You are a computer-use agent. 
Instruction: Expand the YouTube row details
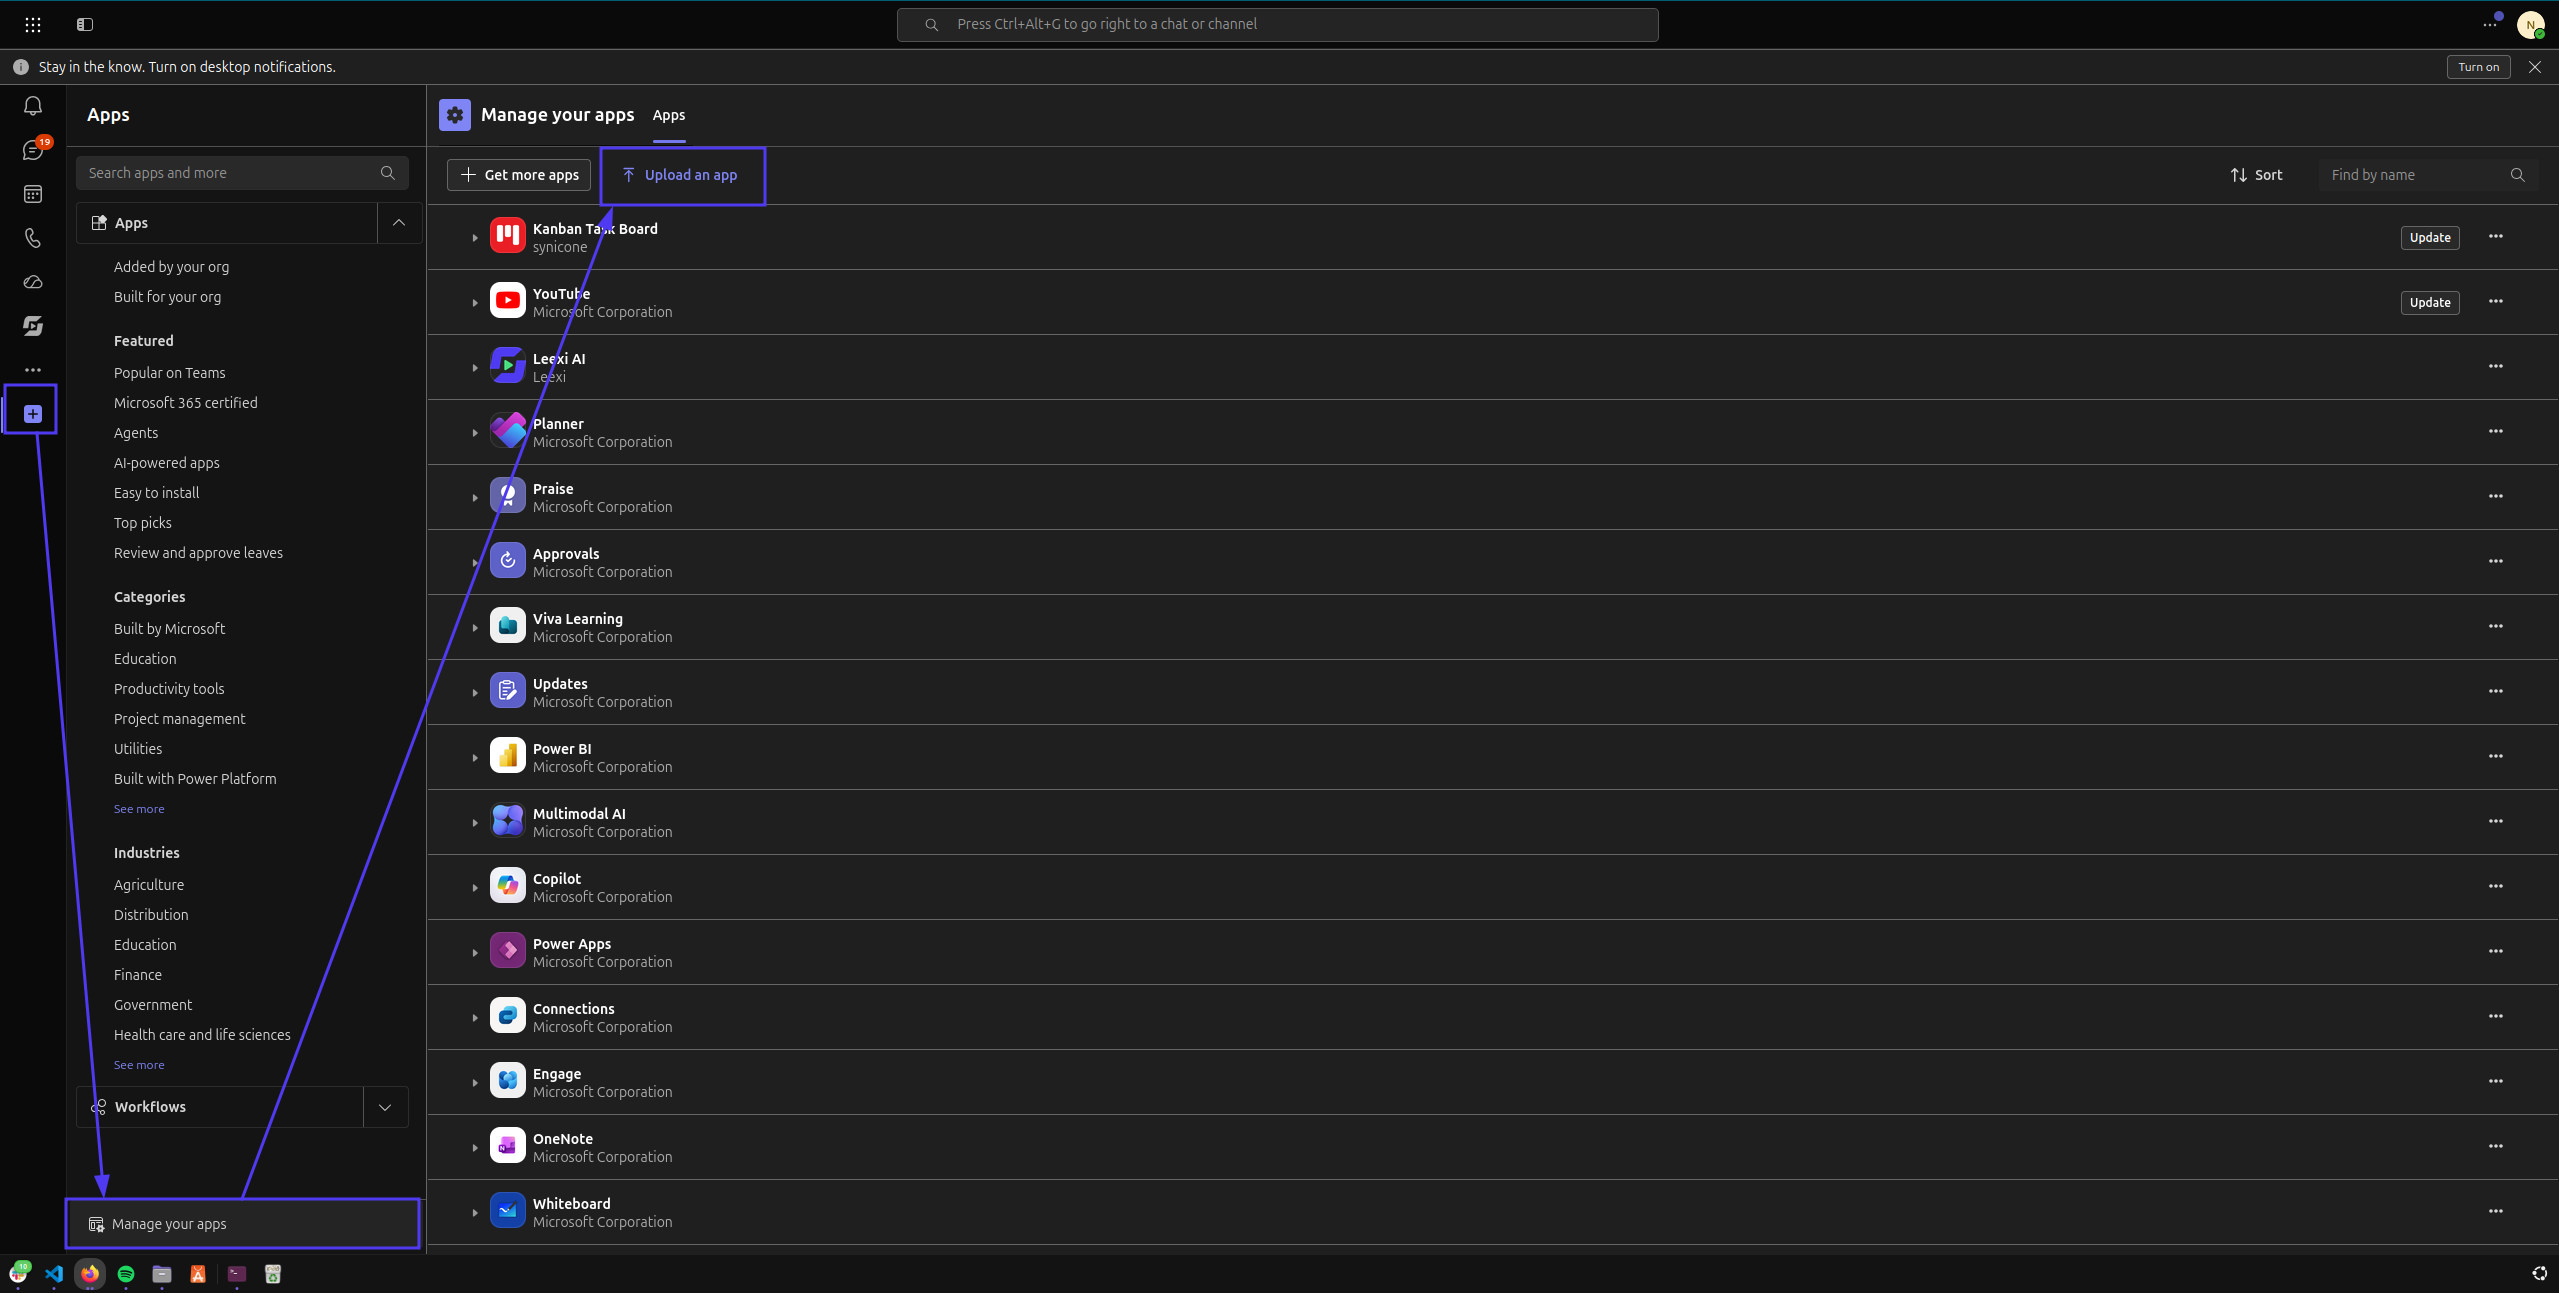point(475,303)
